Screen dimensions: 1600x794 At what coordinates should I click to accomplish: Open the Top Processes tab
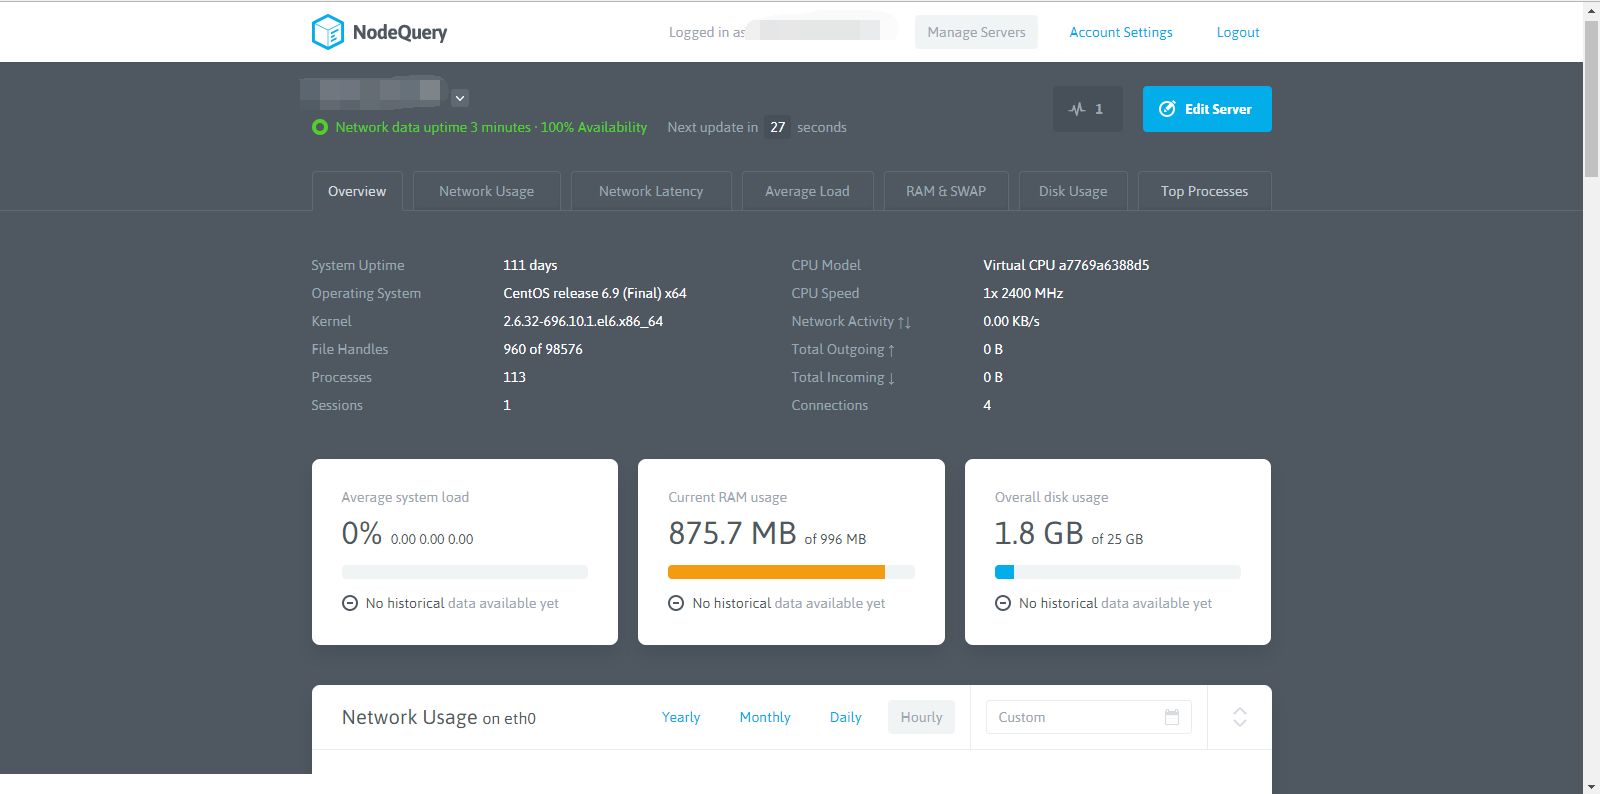[1204, 191]
